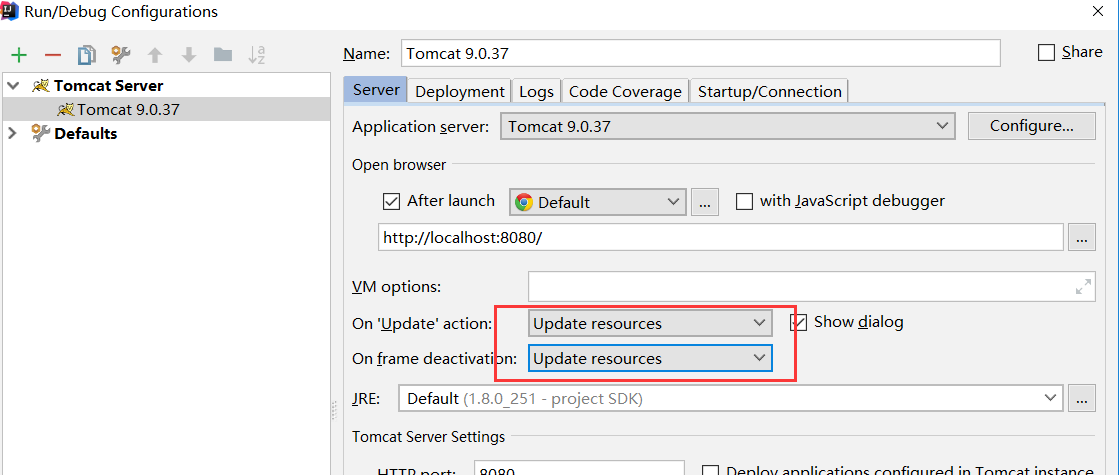Select the Defaults tree item
Image resolution: width=1119 pixels, height=475 pixels.
click(165, 133)
